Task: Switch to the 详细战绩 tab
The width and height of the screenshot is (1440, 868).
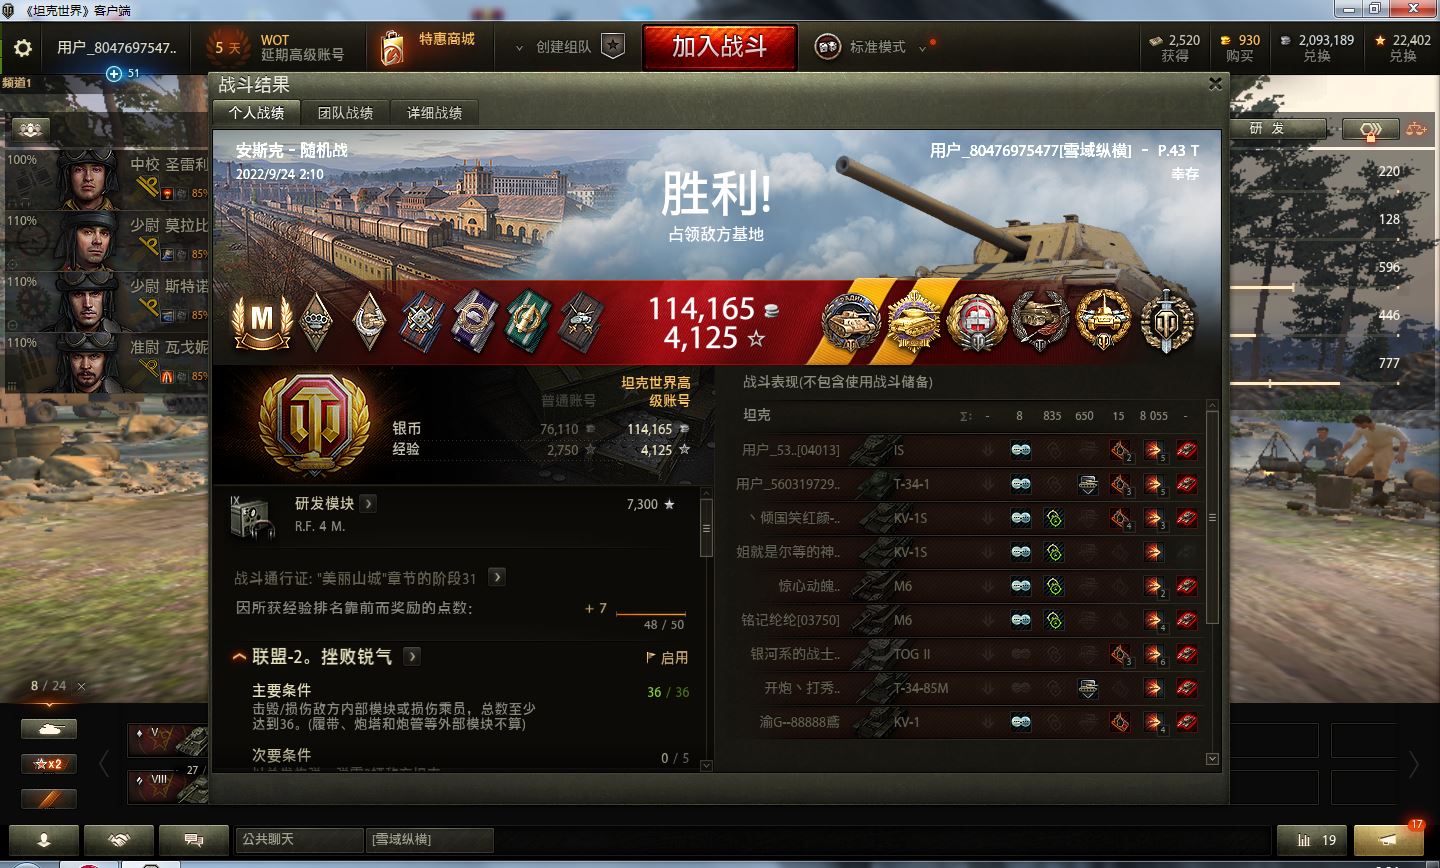Action: tap(434, 113)
